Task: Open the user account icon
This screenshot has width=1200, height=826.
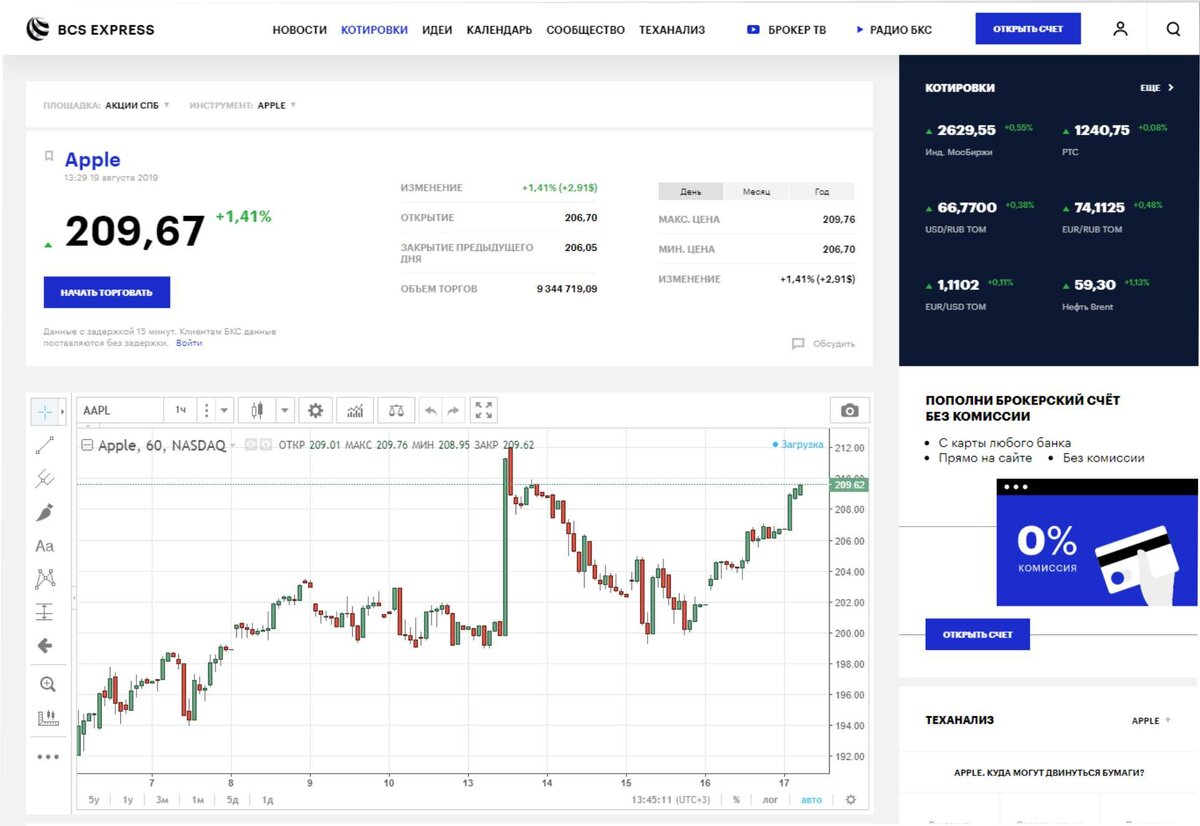Action: [x=1120, y=29]
